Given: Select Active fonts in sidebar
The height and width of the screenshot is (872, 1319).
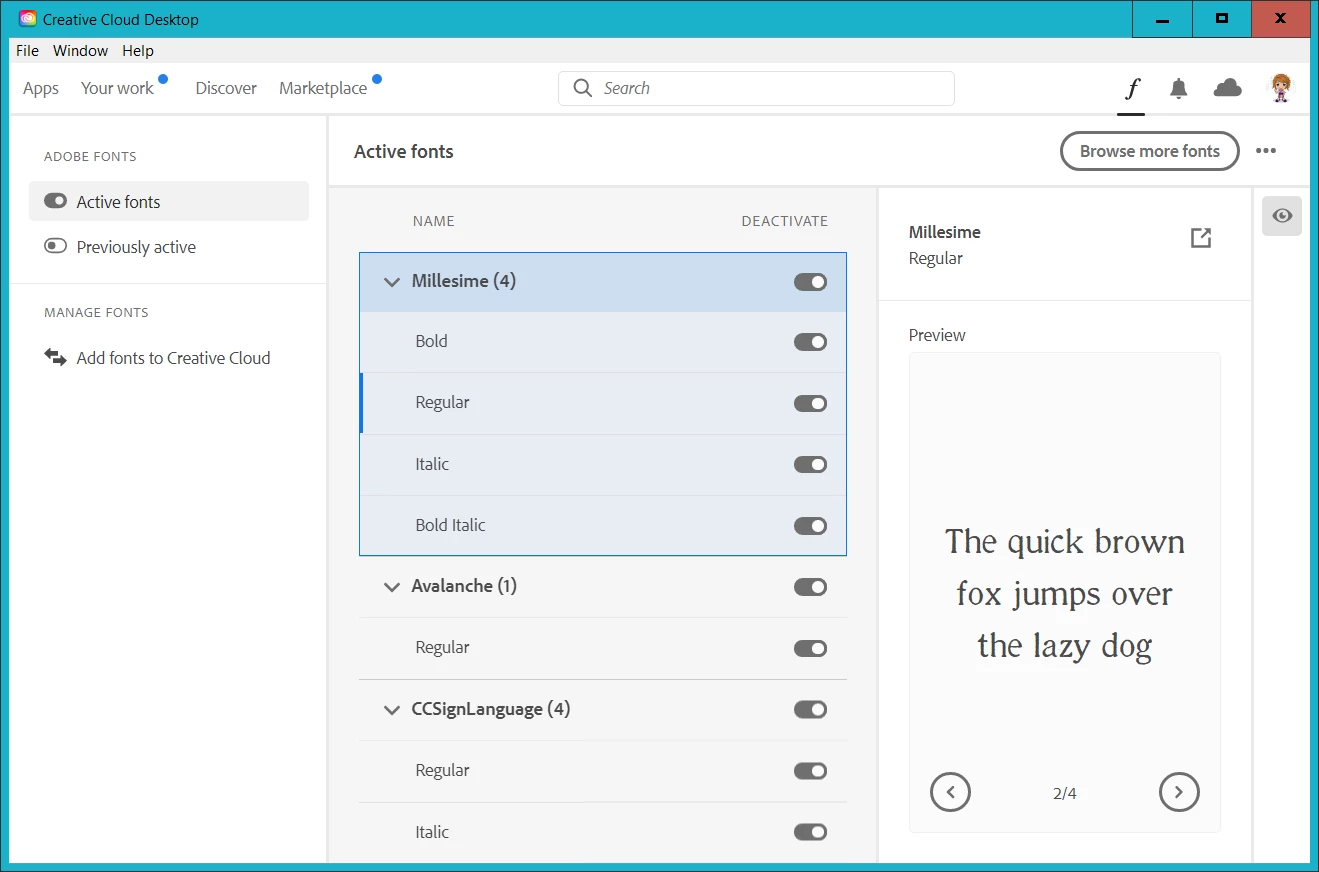Looking at the screenshot, I should click(169, 201).
